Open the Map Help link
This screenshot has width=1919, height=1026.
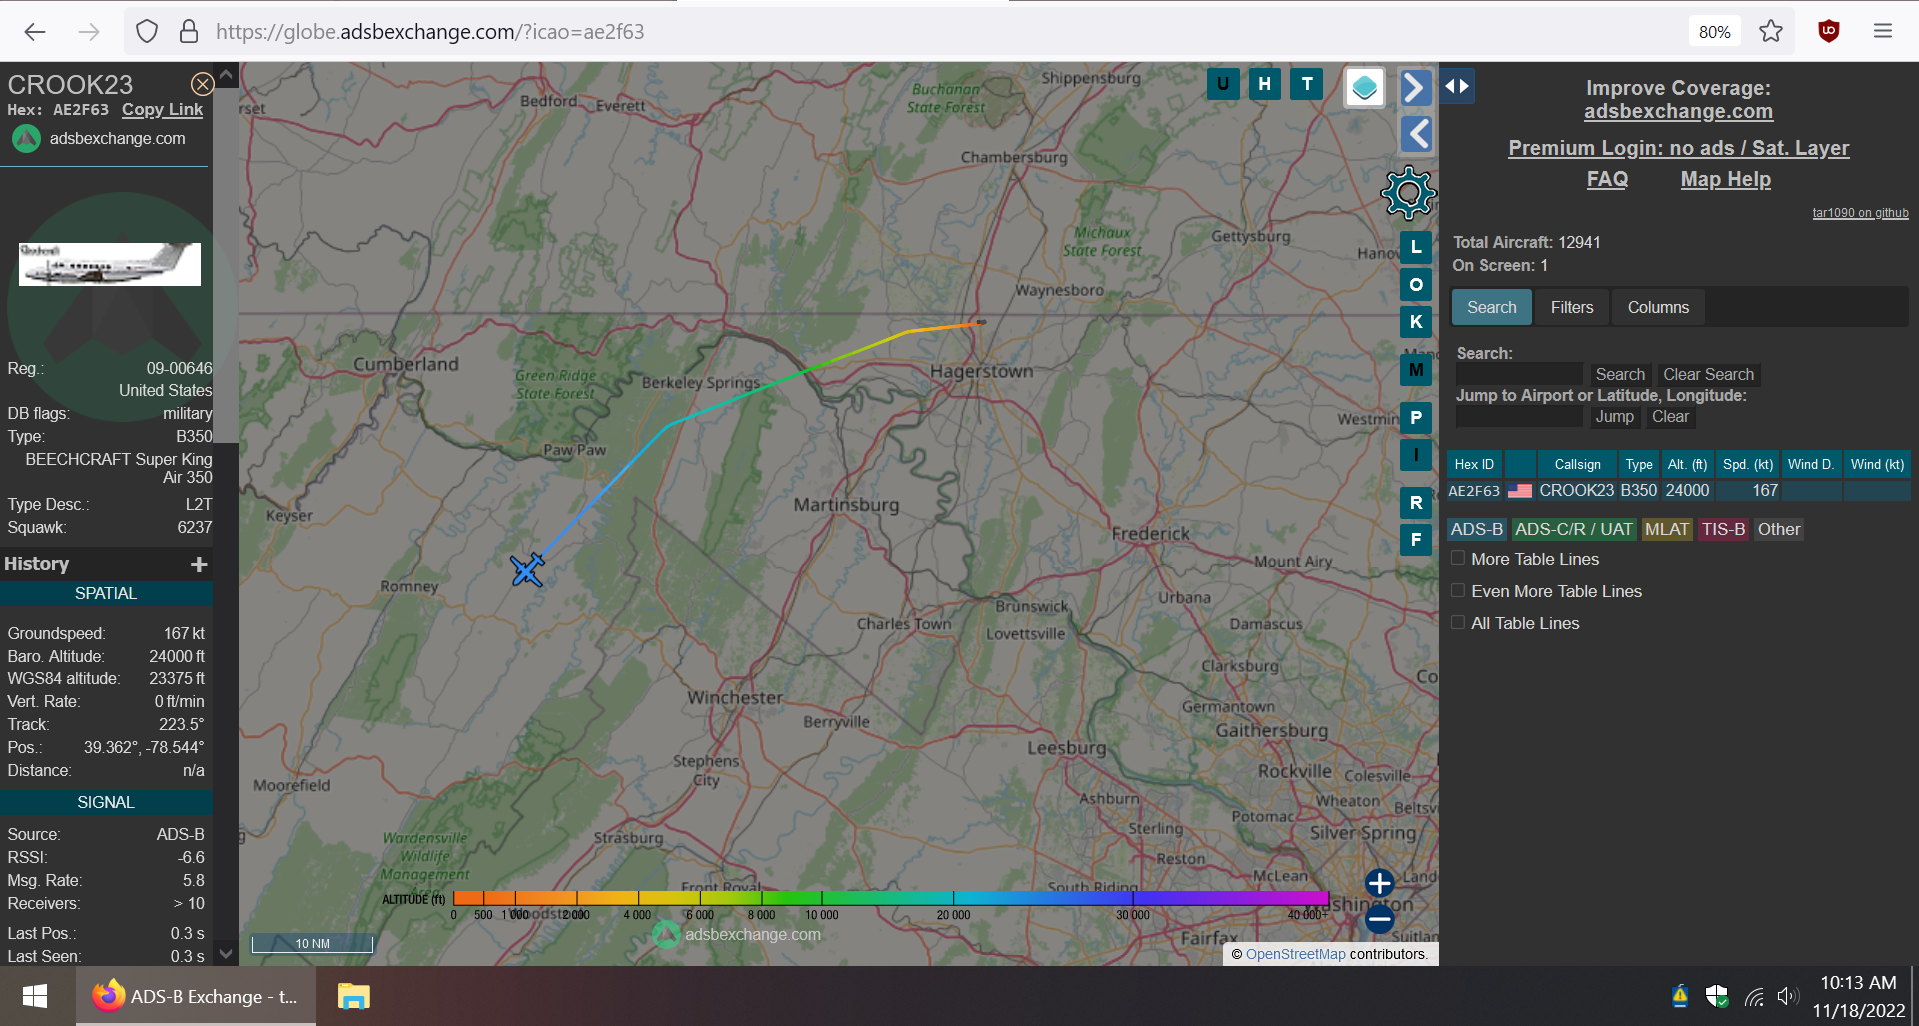(1725, 179)
